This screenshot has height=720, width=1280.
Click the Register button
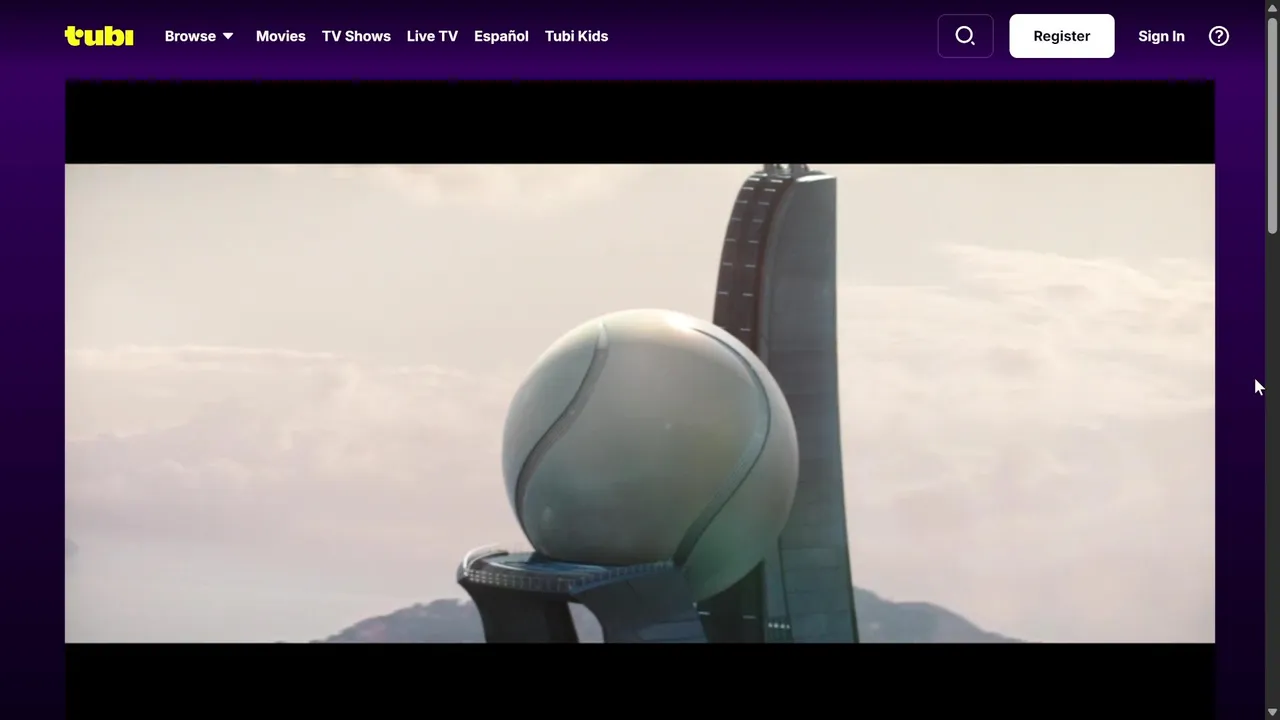point(1062,36)
